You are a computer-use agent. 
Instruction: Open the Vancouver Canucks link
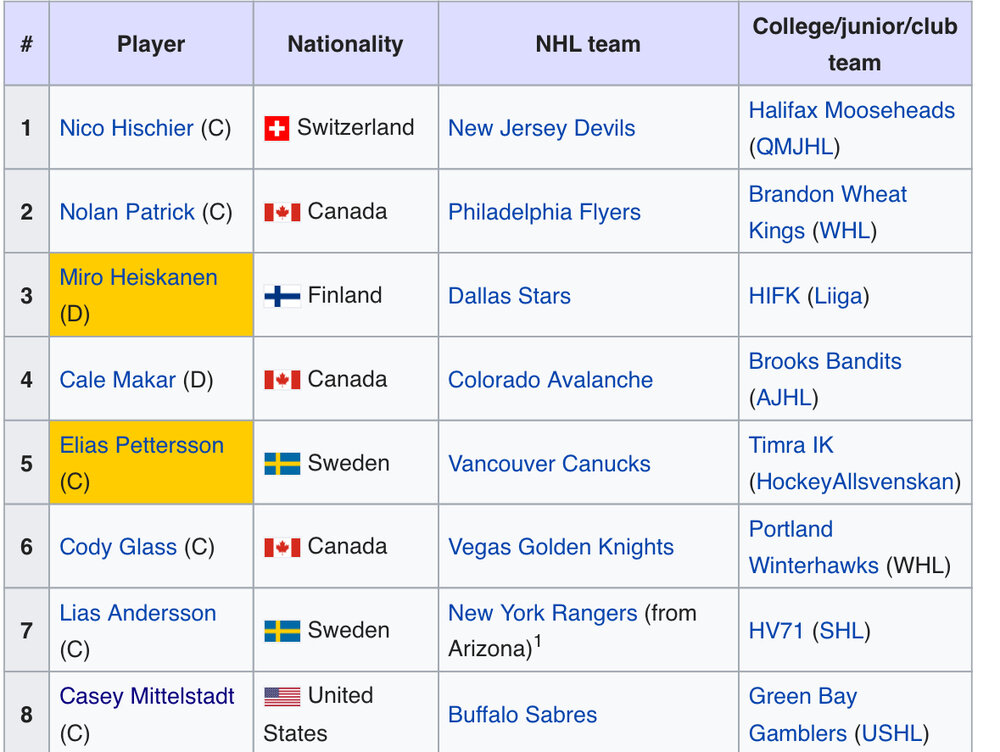click(x=549, y=464)
